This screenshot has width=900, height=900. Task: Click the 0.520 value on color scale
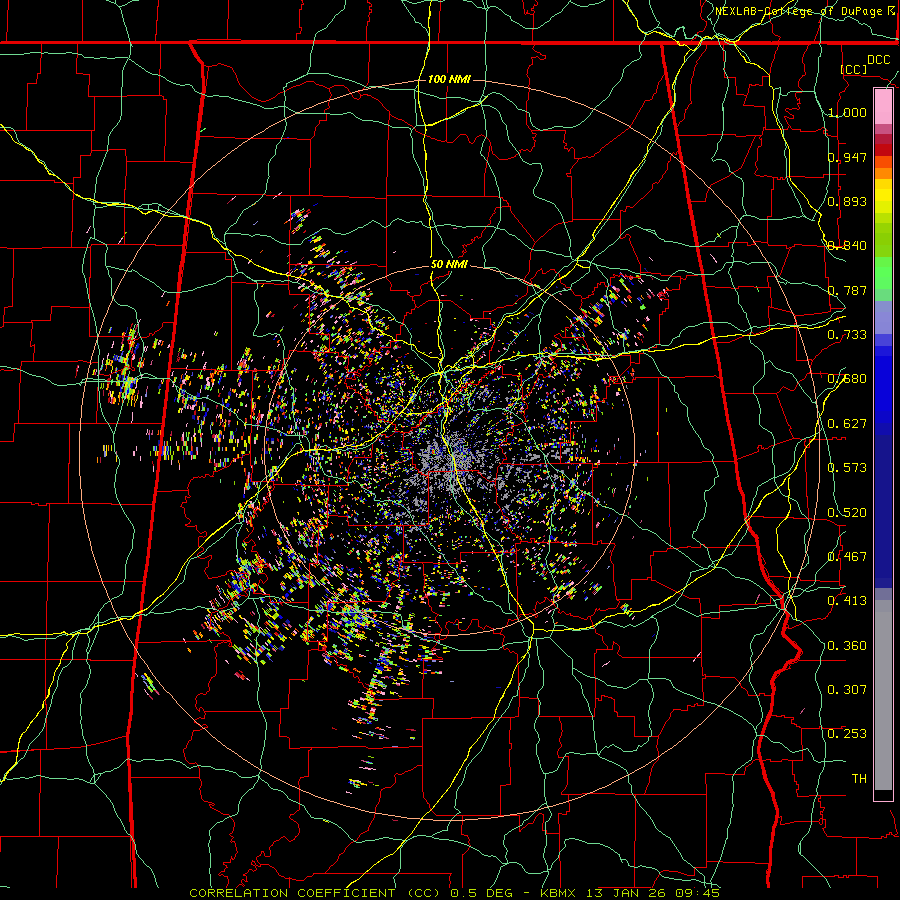847,513
